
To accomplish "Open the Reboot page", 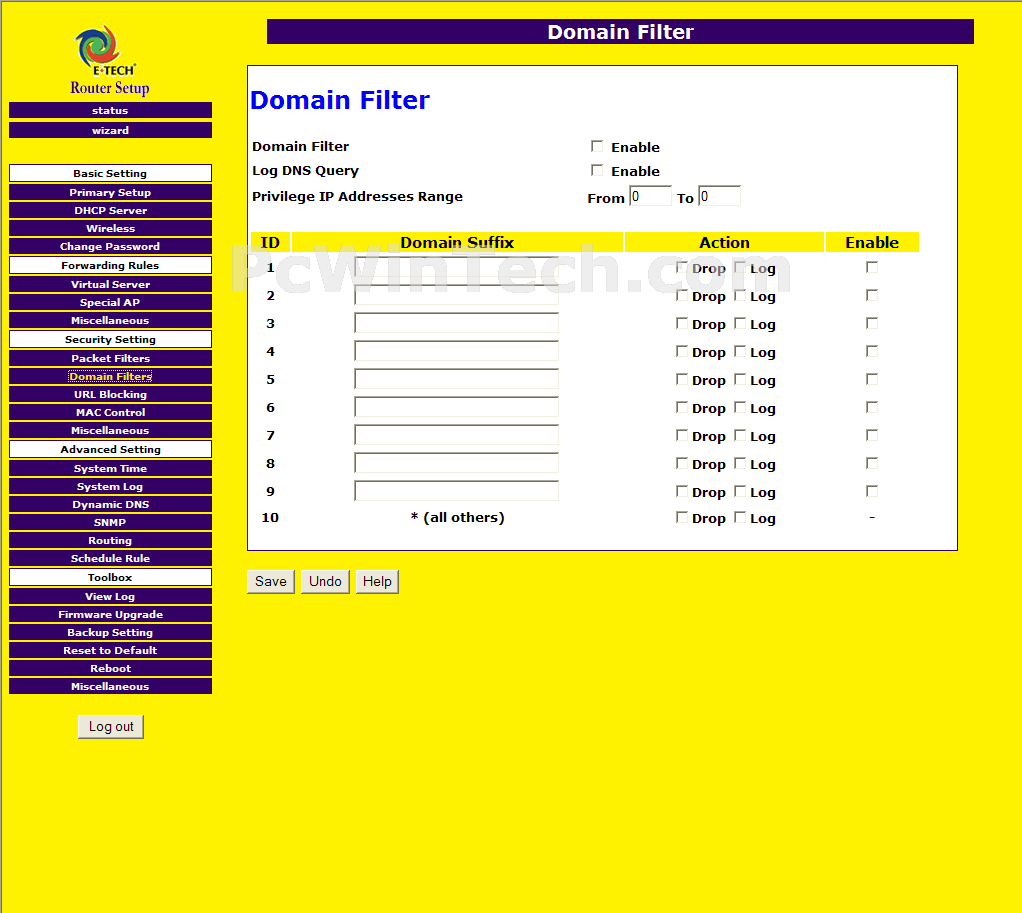I will click(x=110, y=669).
